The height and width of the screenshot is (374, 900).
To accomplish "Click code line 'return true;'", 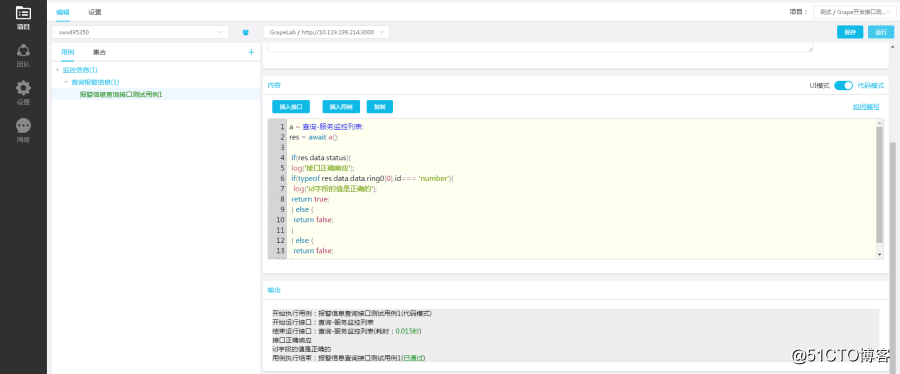I will click(310, 199).
